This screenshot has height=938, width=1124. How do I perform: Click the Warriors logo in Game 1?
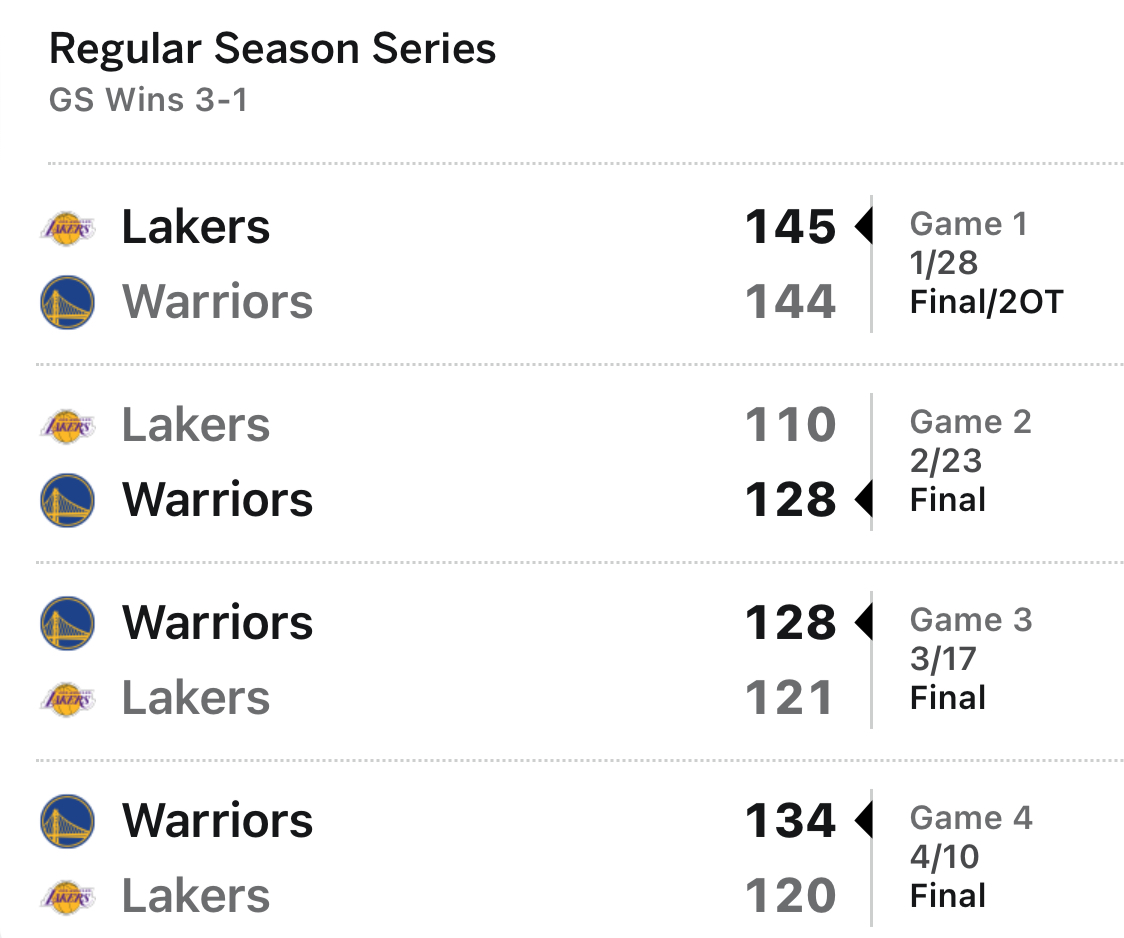(x=67, y=302)
